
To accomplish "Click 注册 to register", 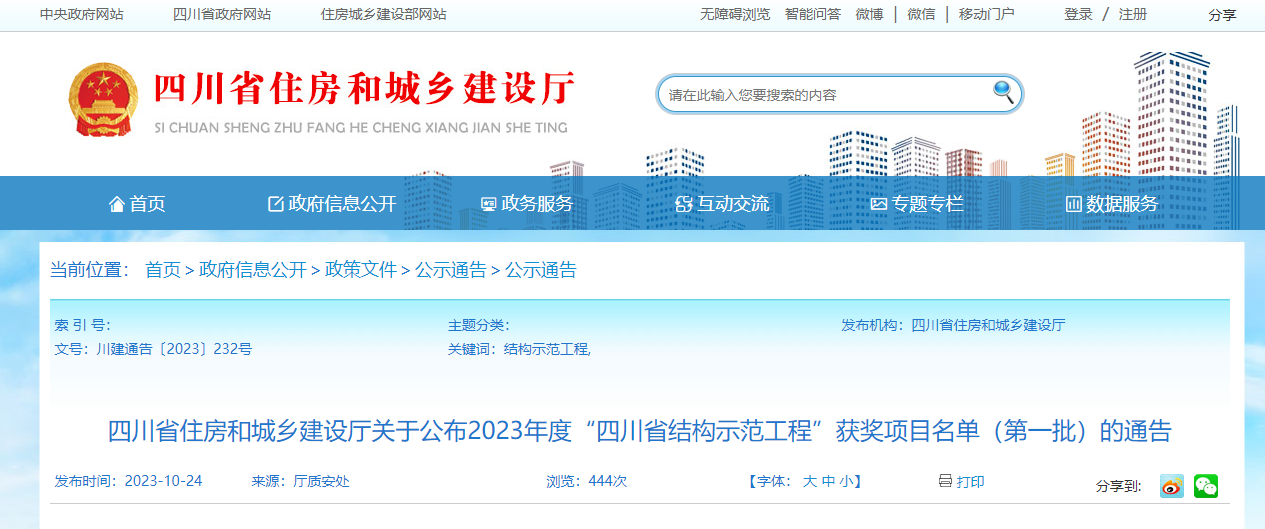I will click(x=1133, y=14).
